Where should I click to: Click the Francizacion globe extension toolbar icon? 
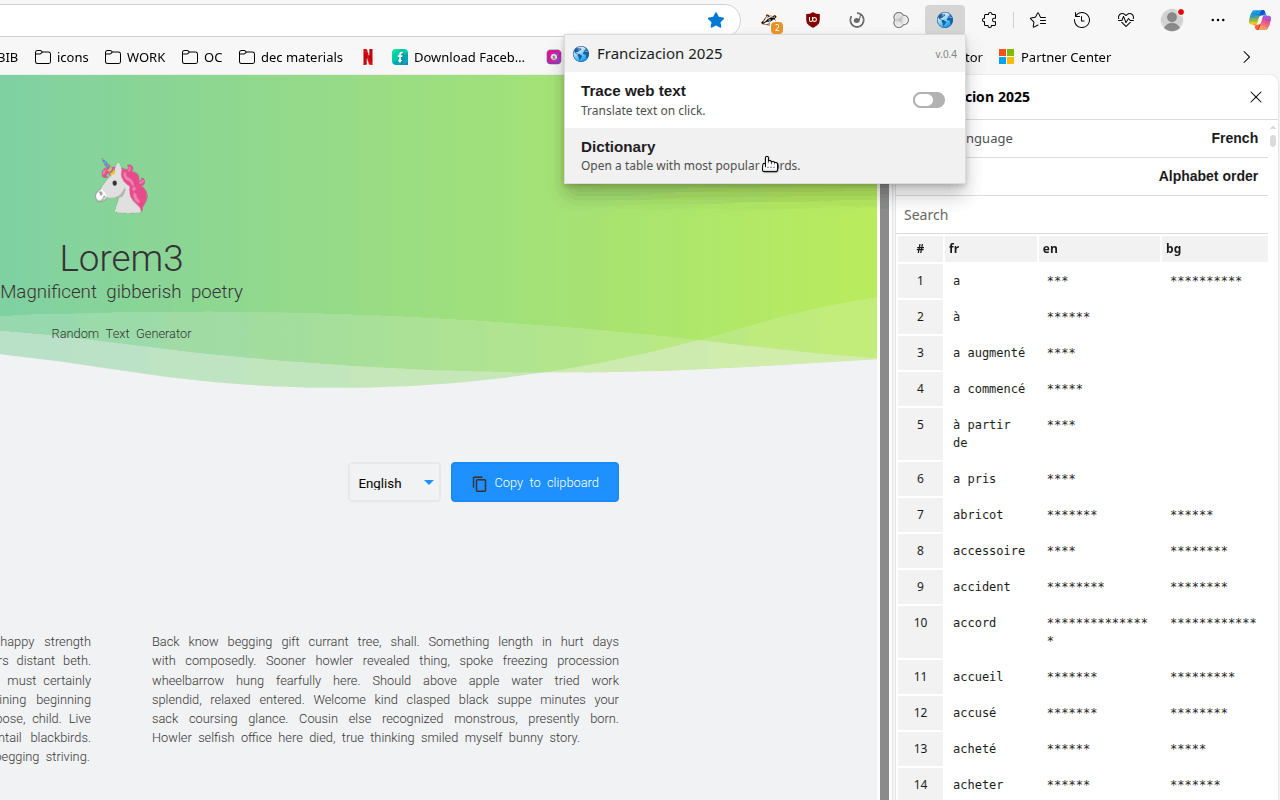945,20
